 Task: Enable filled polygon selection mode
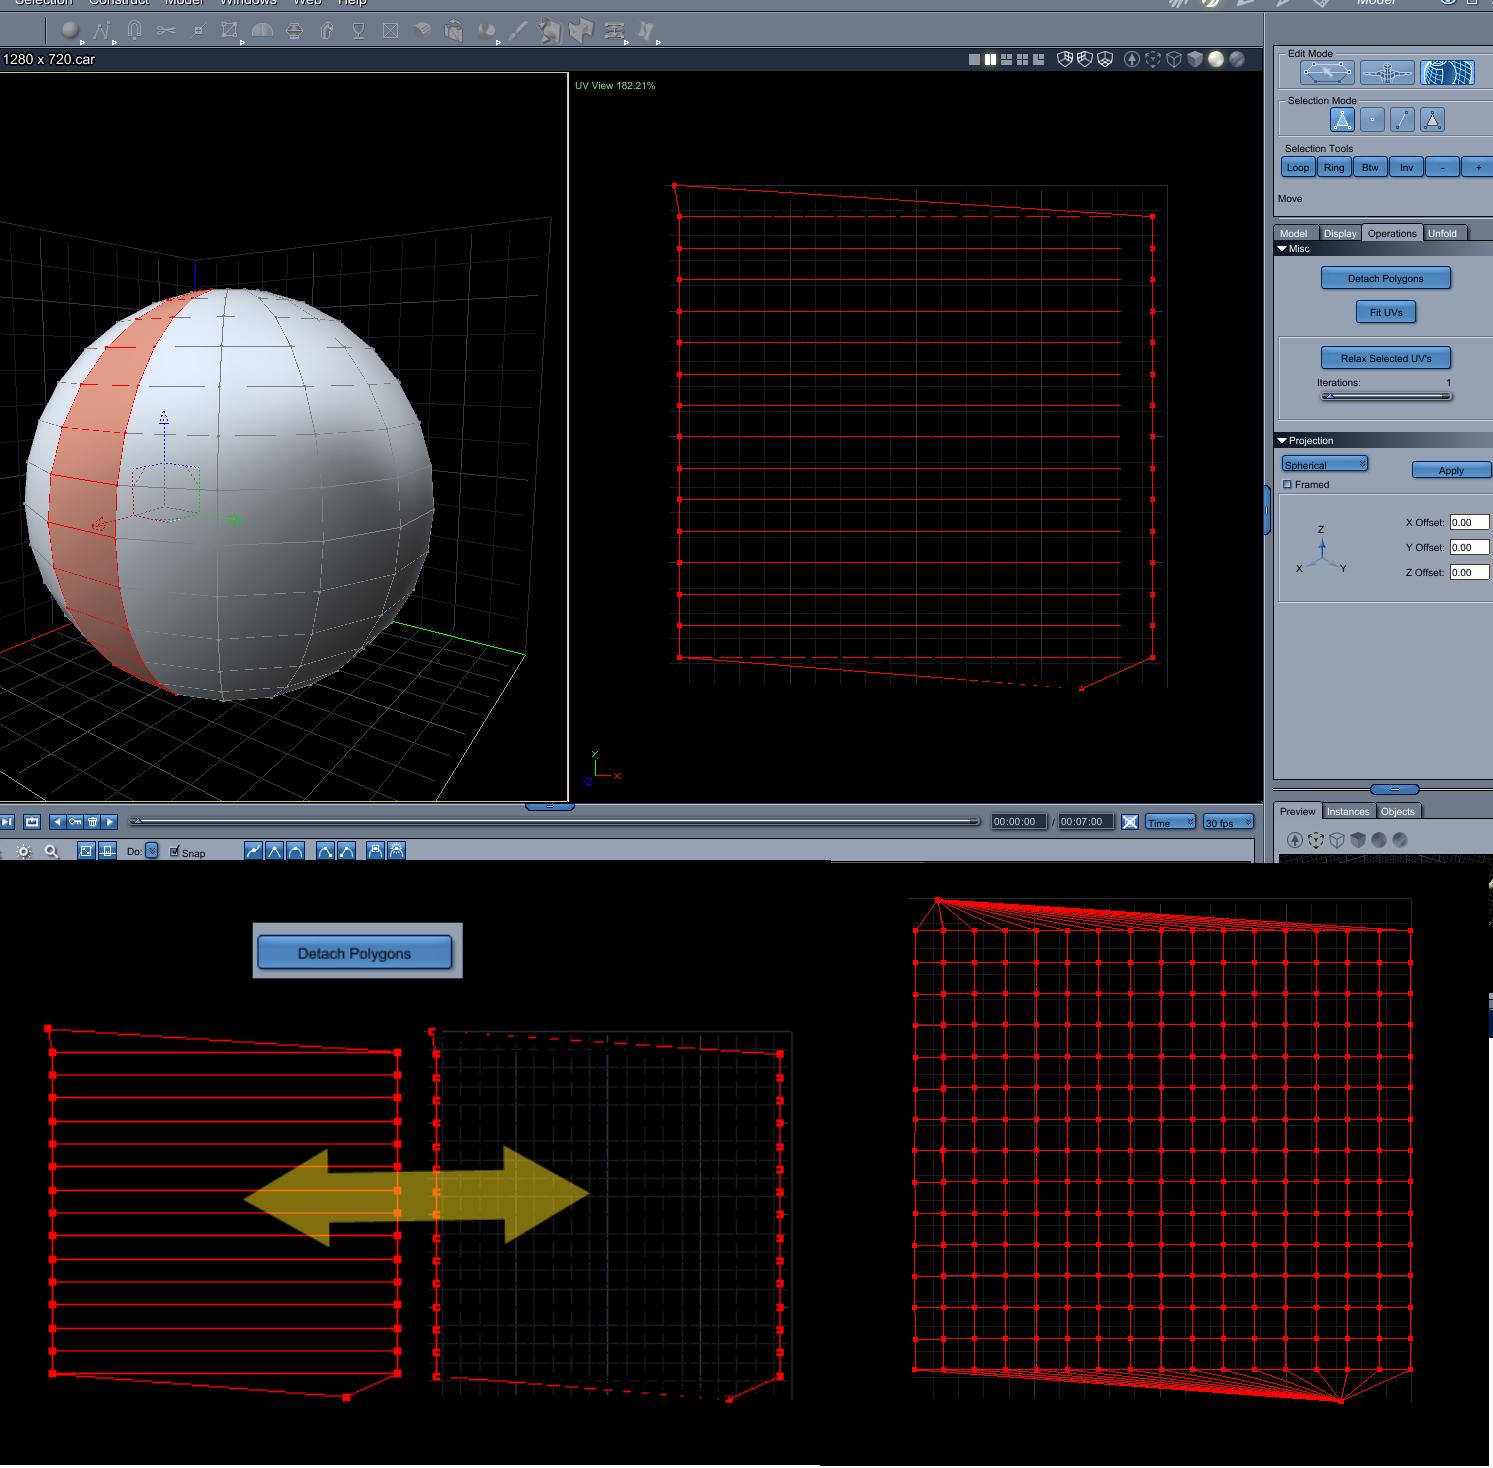pyautogui.click(x=1432, y=120)
